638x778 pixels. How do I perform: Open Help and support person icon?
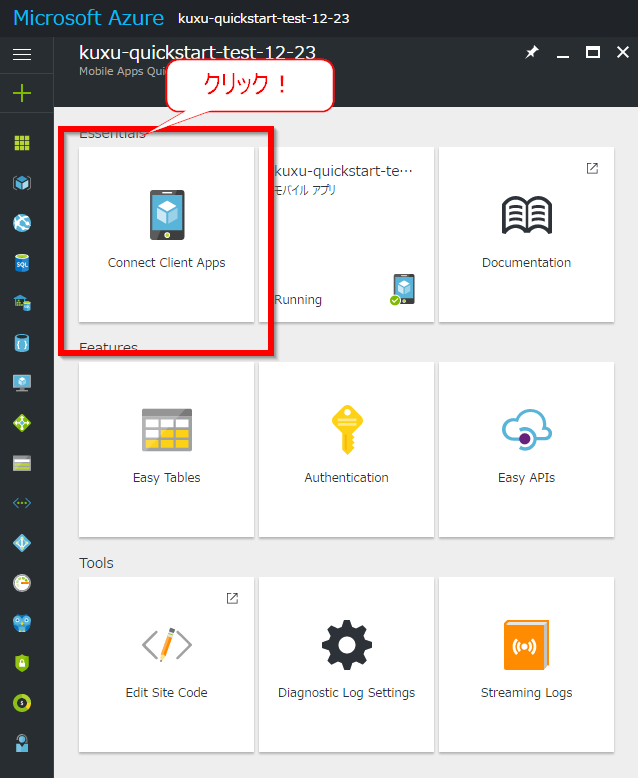(22, 743)
